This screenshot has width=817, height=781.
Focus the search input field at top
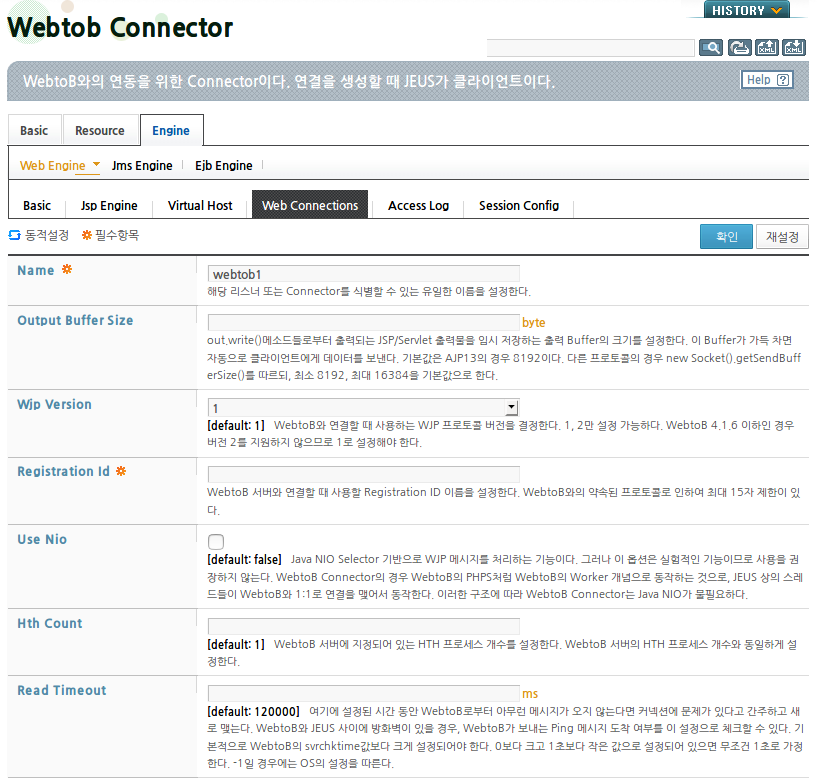[590, 48]
